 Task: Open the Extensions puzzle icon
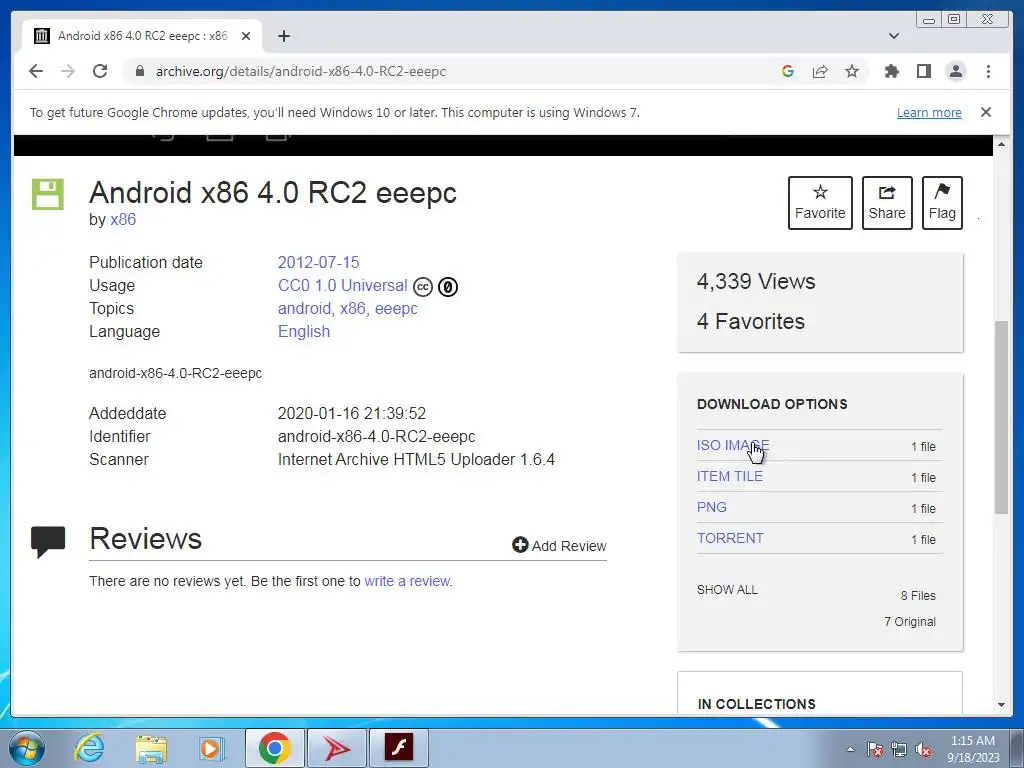891,71
